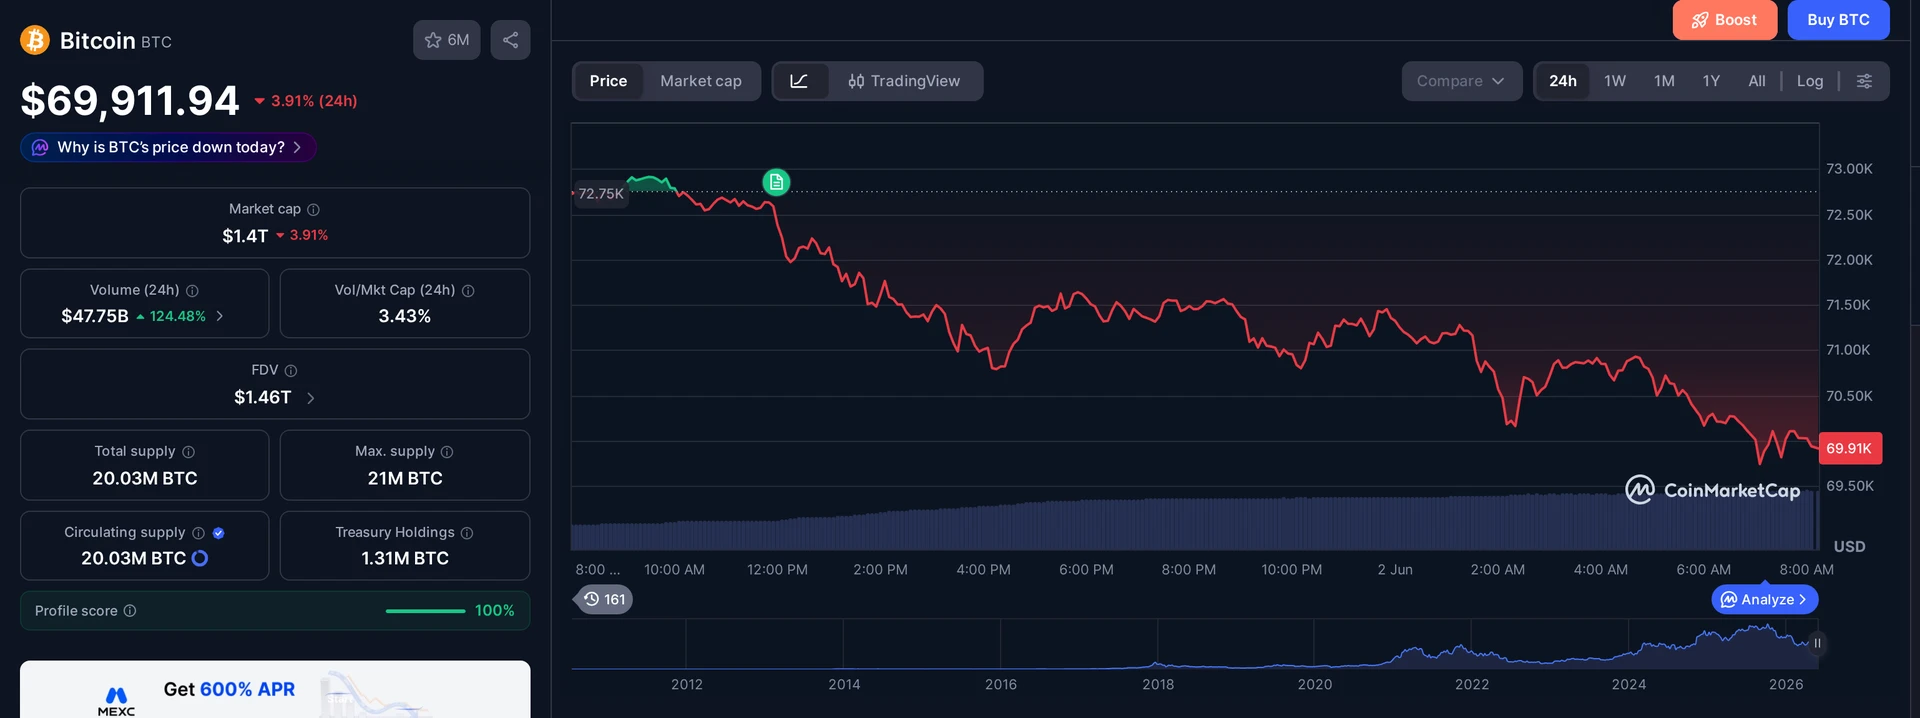Click the 124.48% volume change value
The image size is (1920, 718).
pos(177,316)
